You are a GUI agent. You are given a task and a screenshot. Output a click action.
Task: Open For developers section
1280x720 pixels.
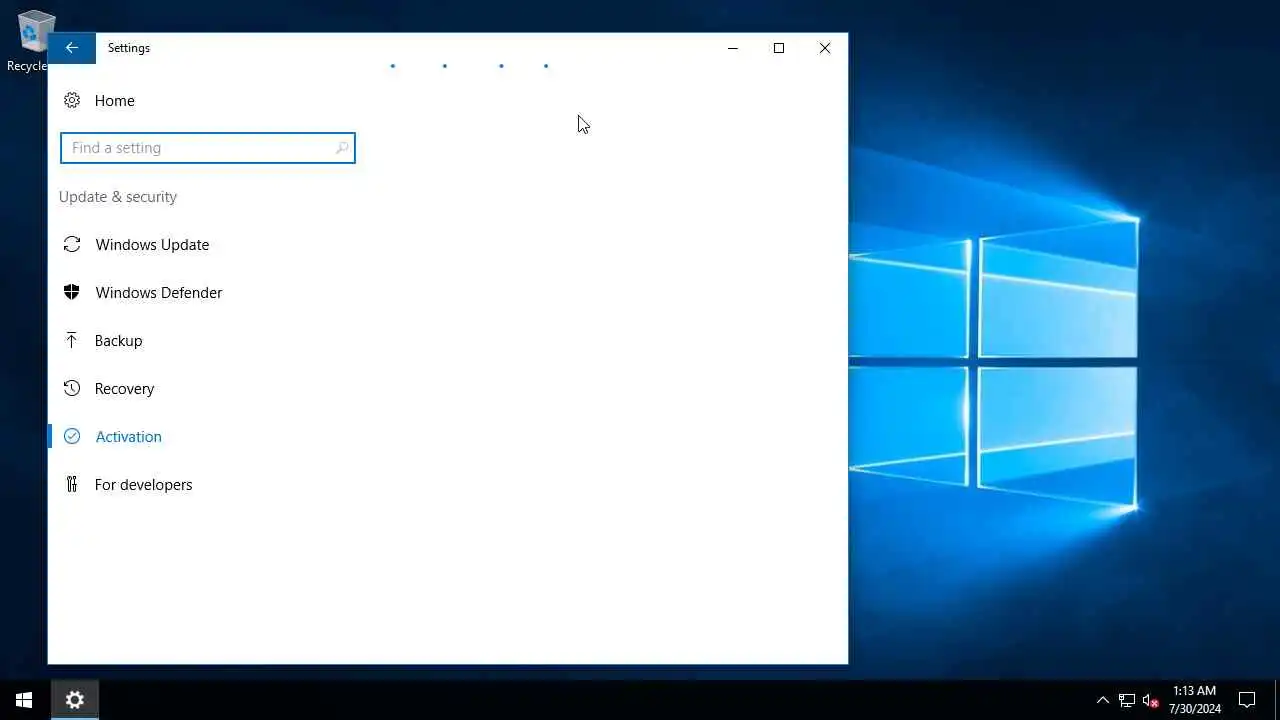143,484
